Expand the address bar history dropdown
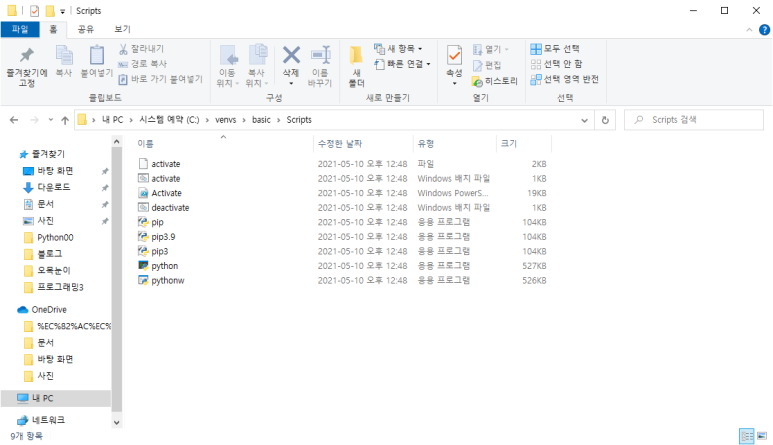The height and width of the screenshot is (445, 773). click(x=584, y=120)
